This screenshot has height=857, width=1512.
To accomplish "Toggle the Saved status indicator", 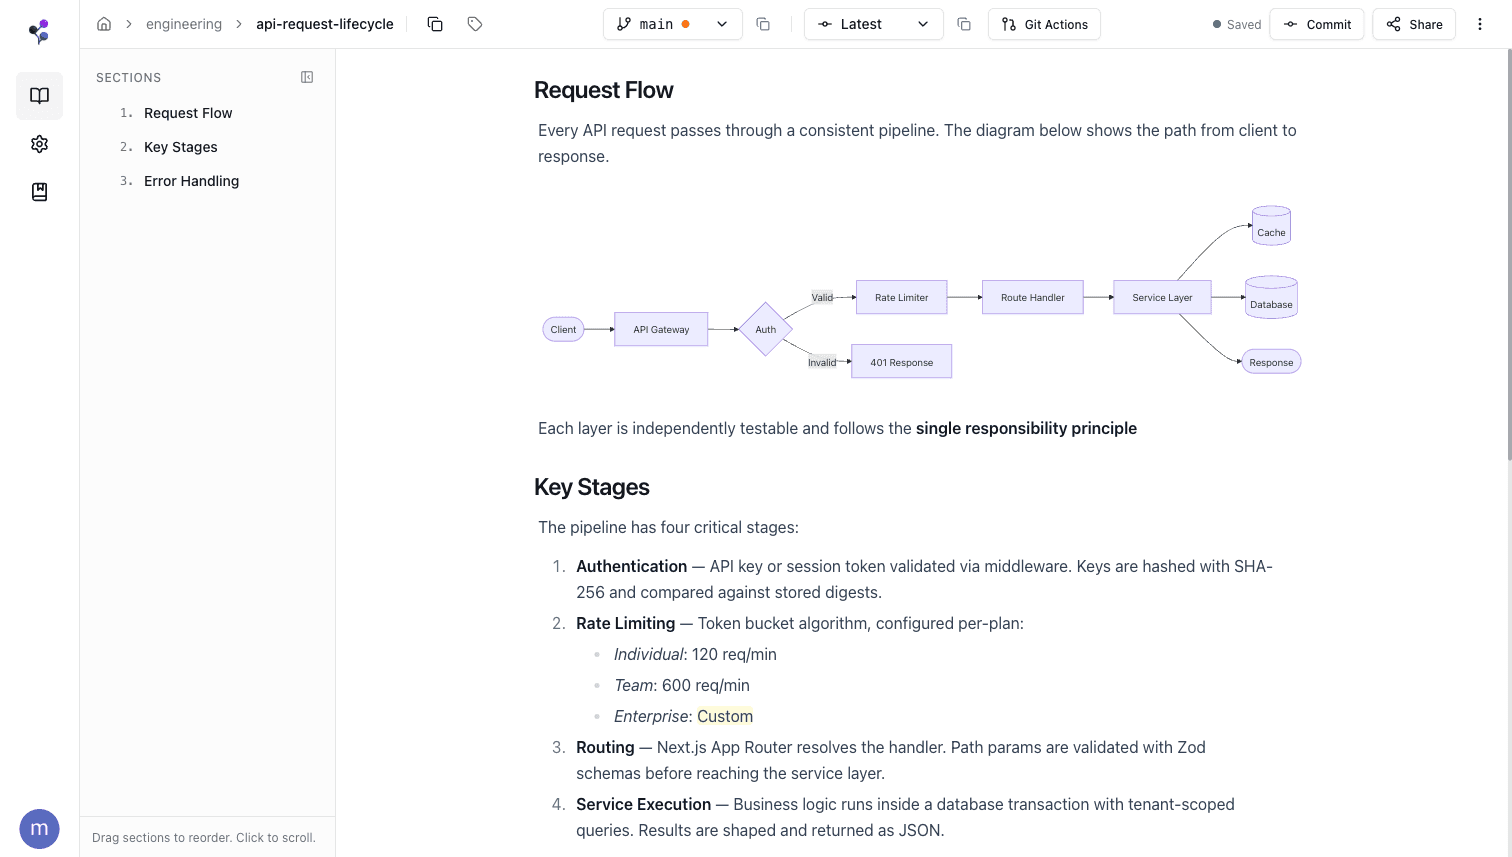I will pyautogui.click(x=1237, y=24).
